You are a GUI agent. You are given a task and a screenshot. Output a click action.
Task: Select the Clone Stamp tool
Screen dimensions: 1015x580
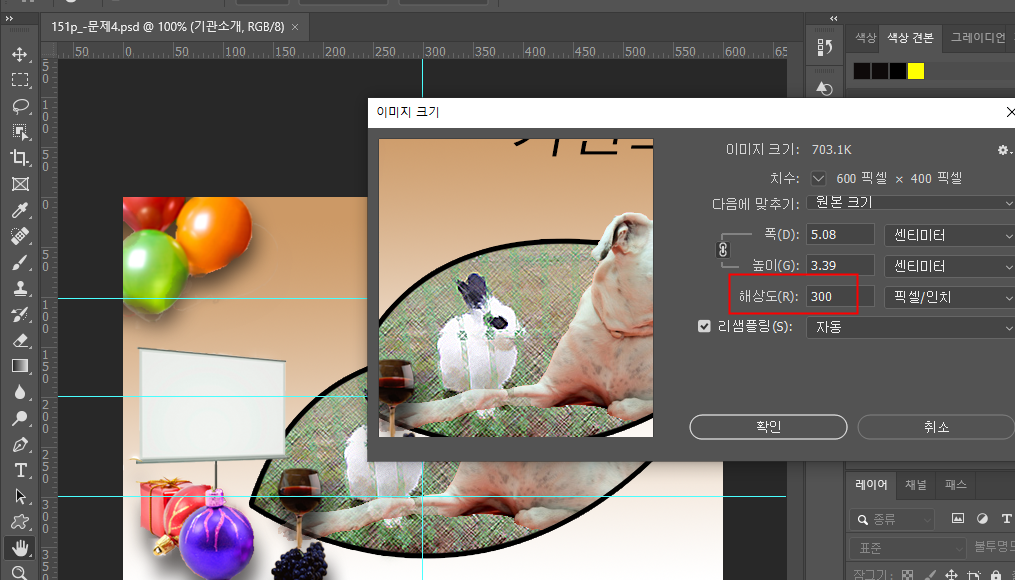(x=19, y=288)
